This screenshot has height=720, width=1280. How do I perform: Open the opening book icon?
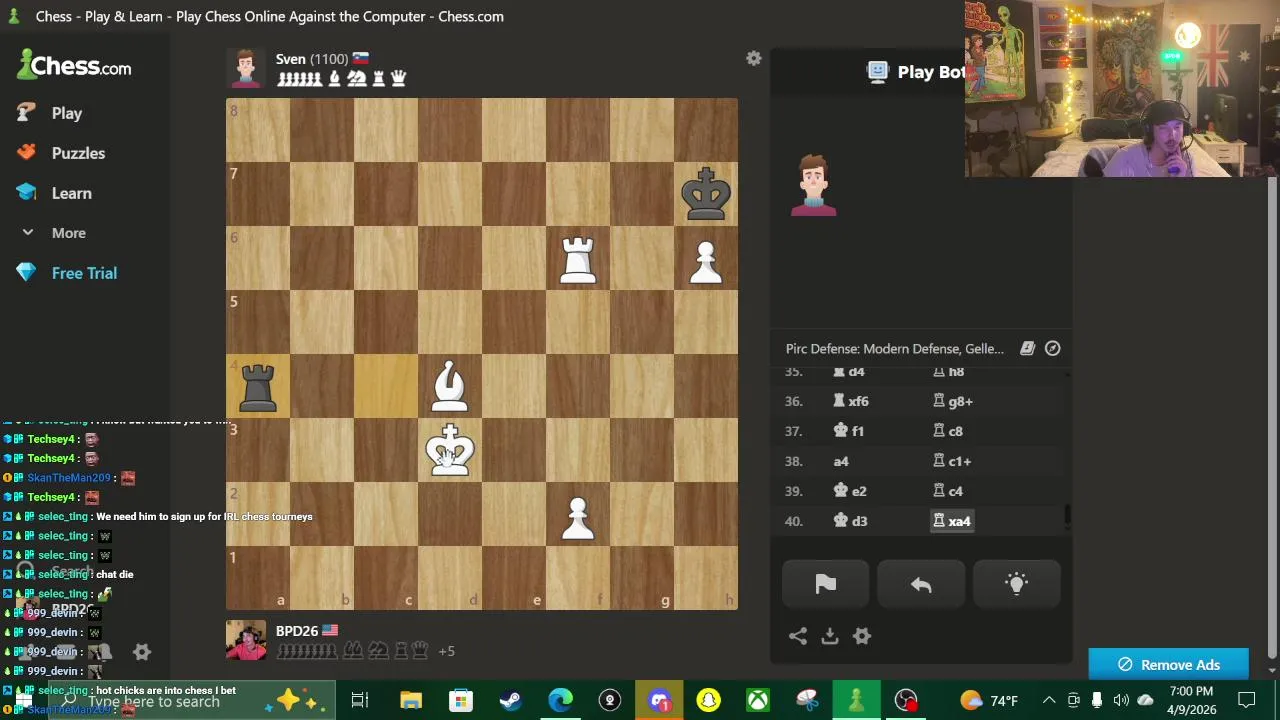1027,348
